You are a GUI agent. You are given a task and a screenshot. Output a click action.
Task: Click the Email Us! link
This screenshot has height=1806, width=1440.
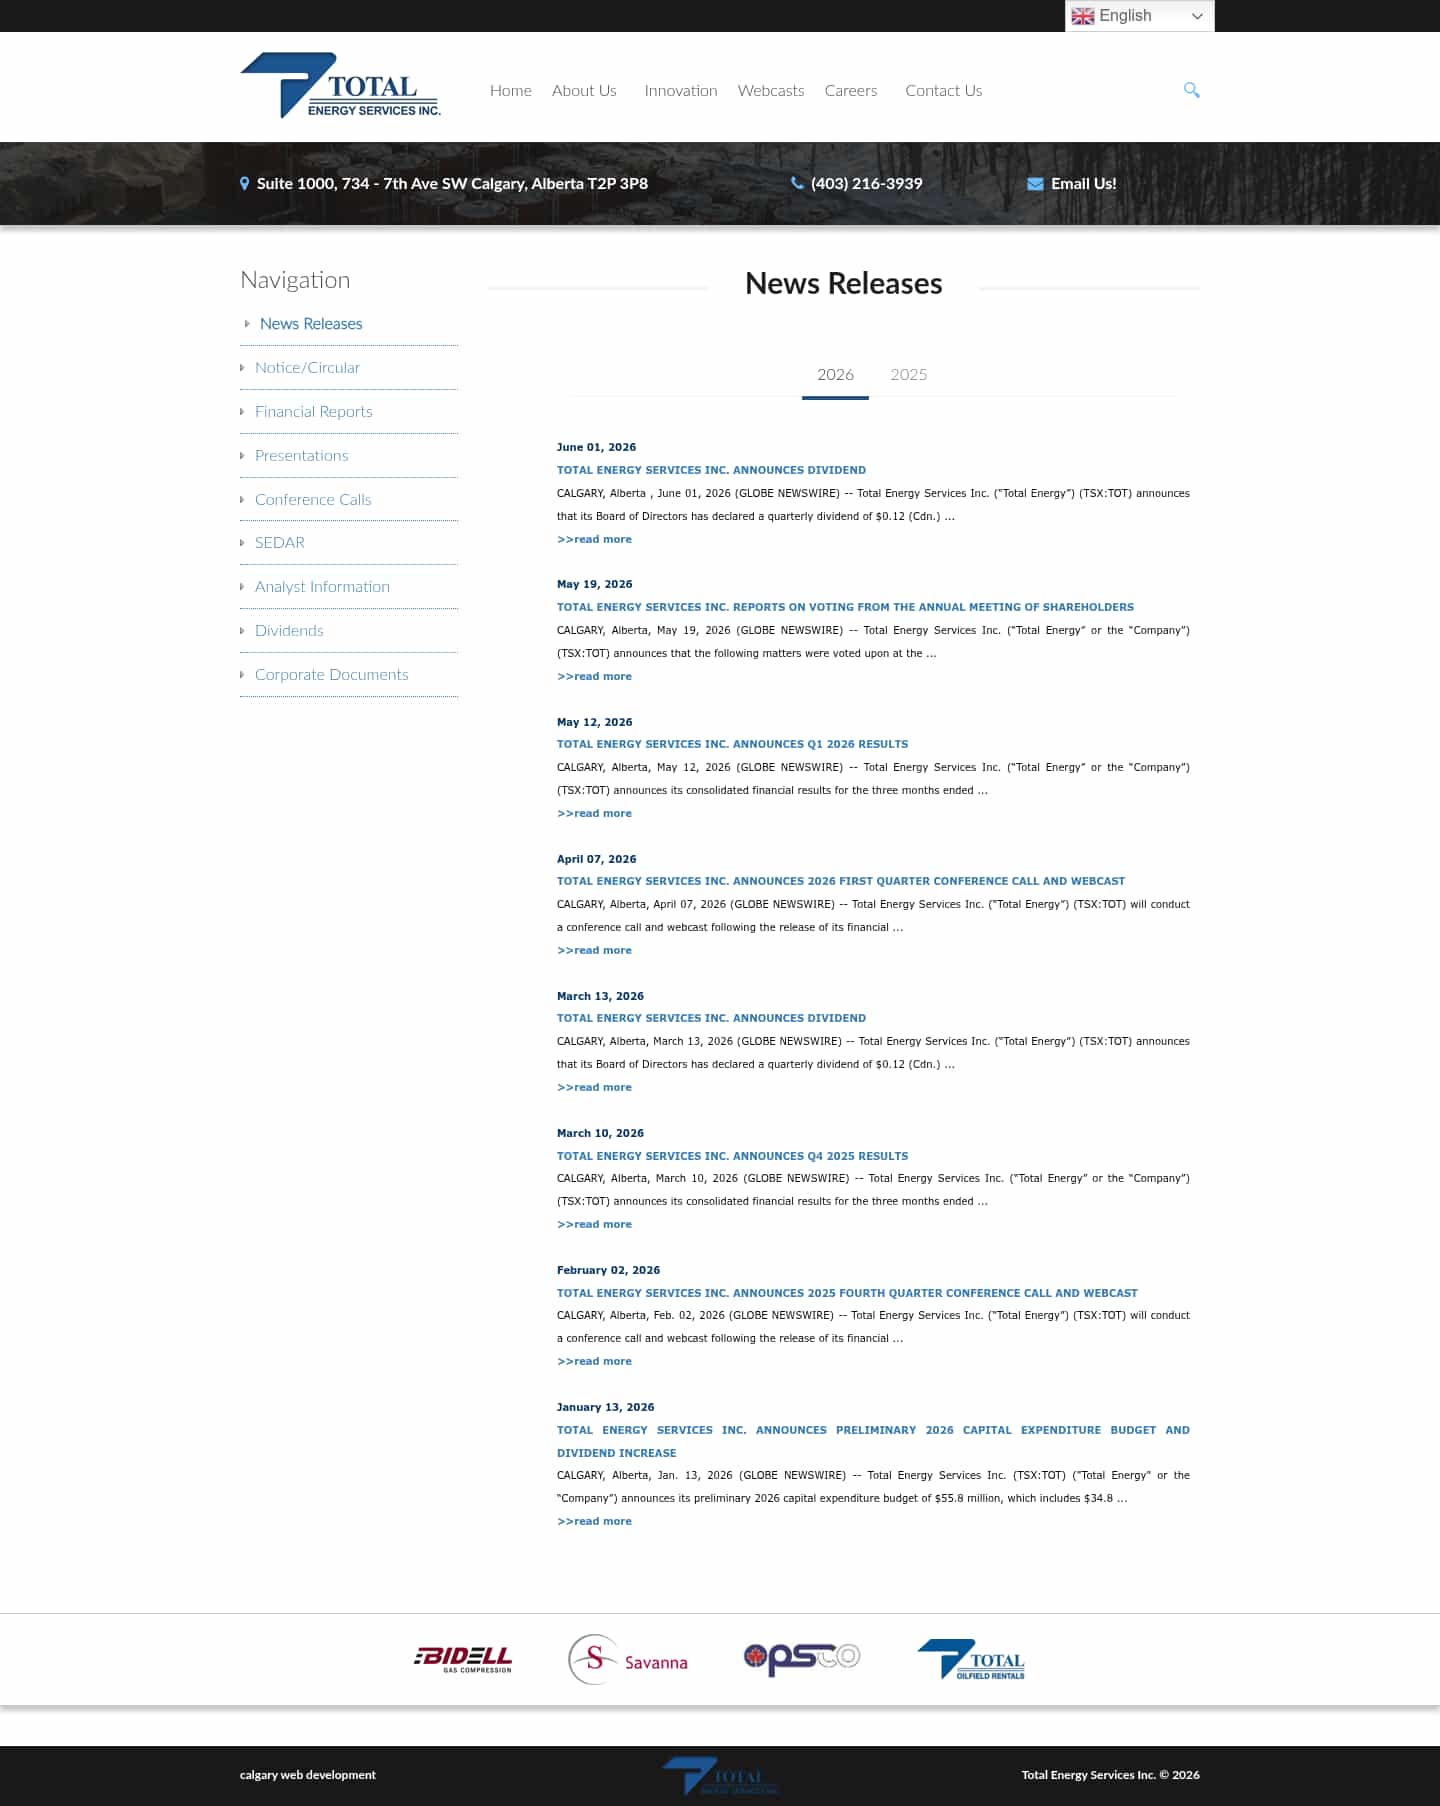(x=1084, y=184)
